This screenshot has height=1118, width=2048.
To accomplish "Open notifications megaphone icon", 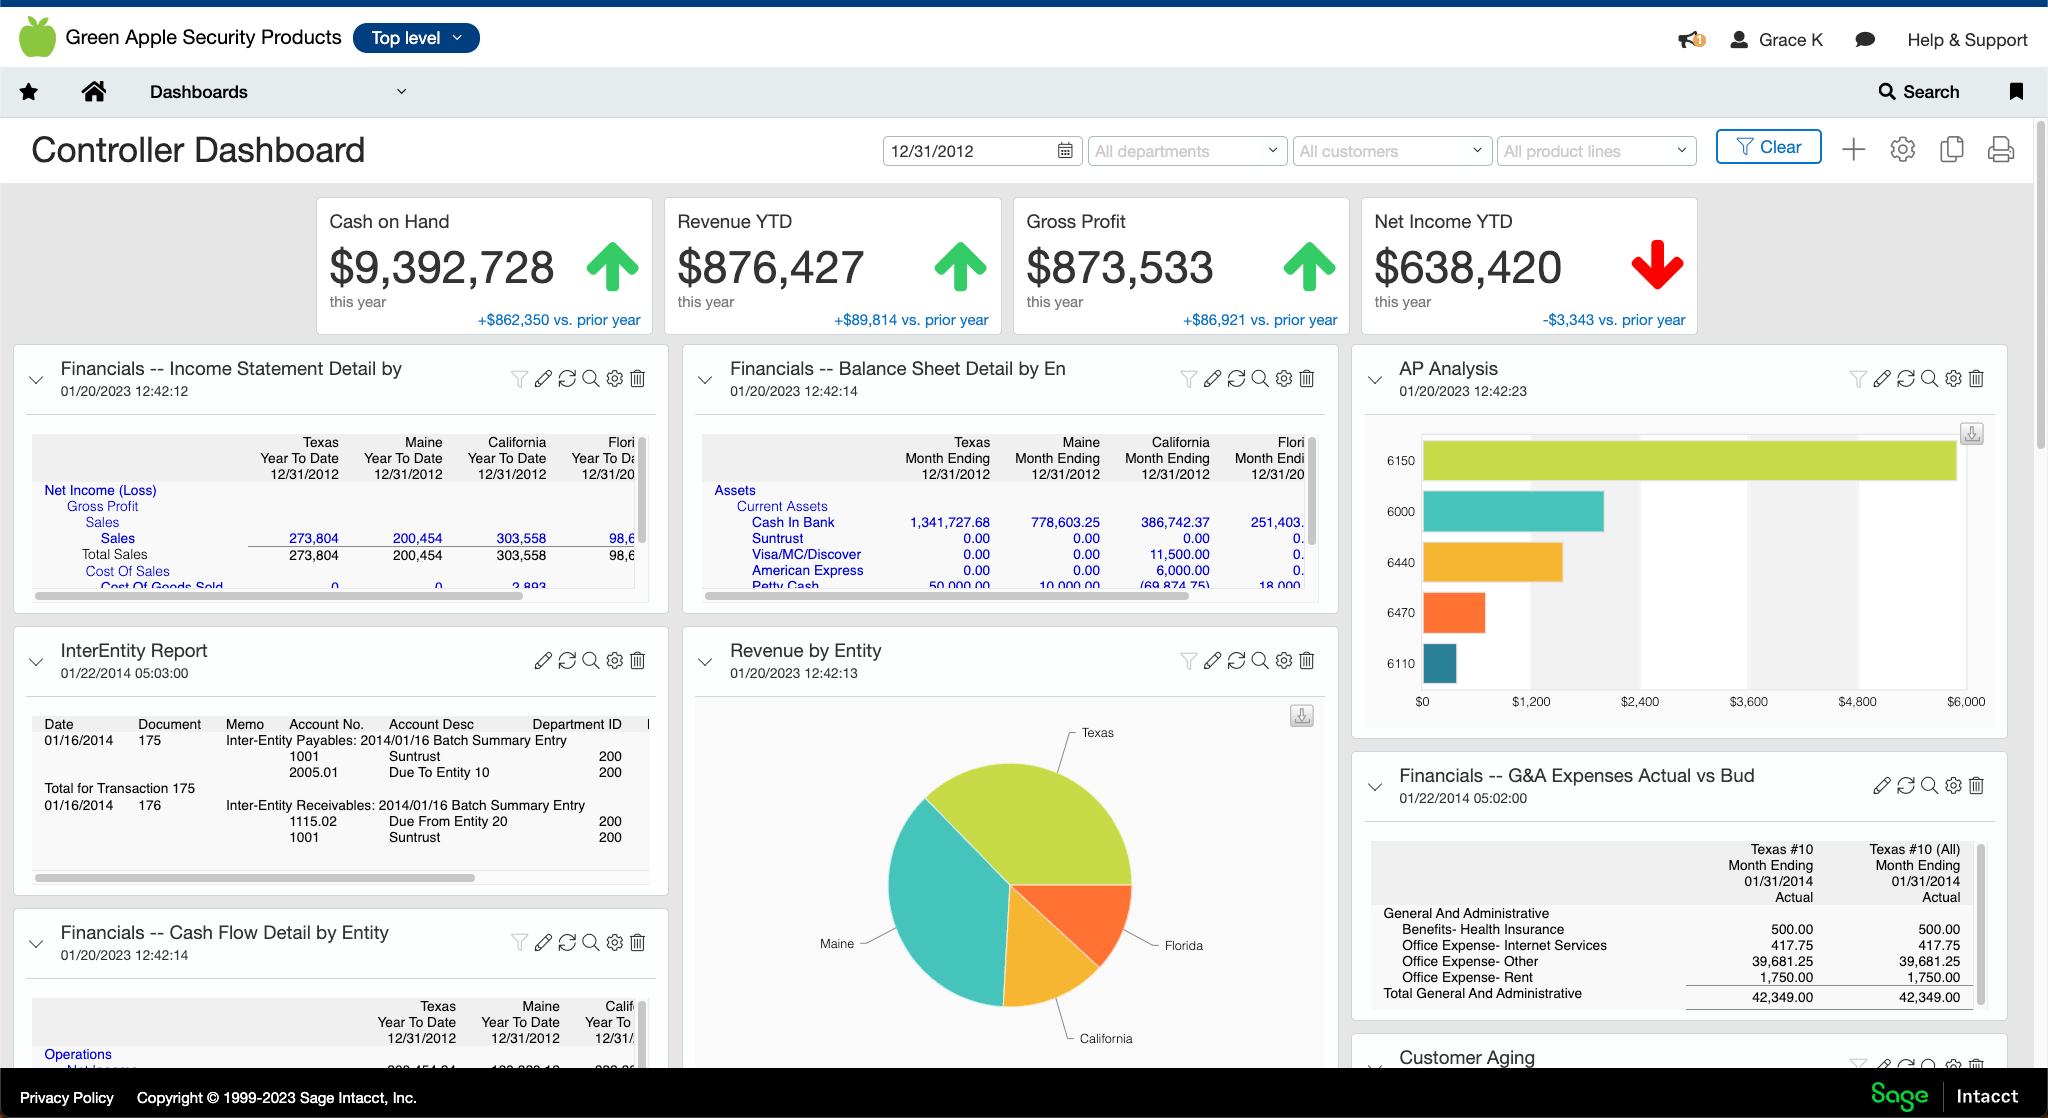I will click(x=1691, y=40).
